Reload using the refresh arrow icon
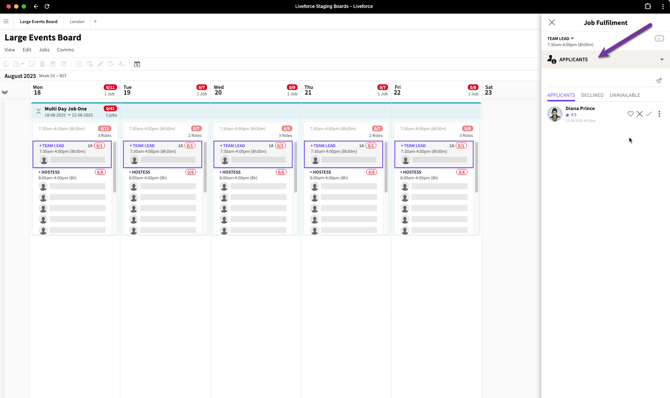Viewport: 670px width, 398px height. [47, 6]
